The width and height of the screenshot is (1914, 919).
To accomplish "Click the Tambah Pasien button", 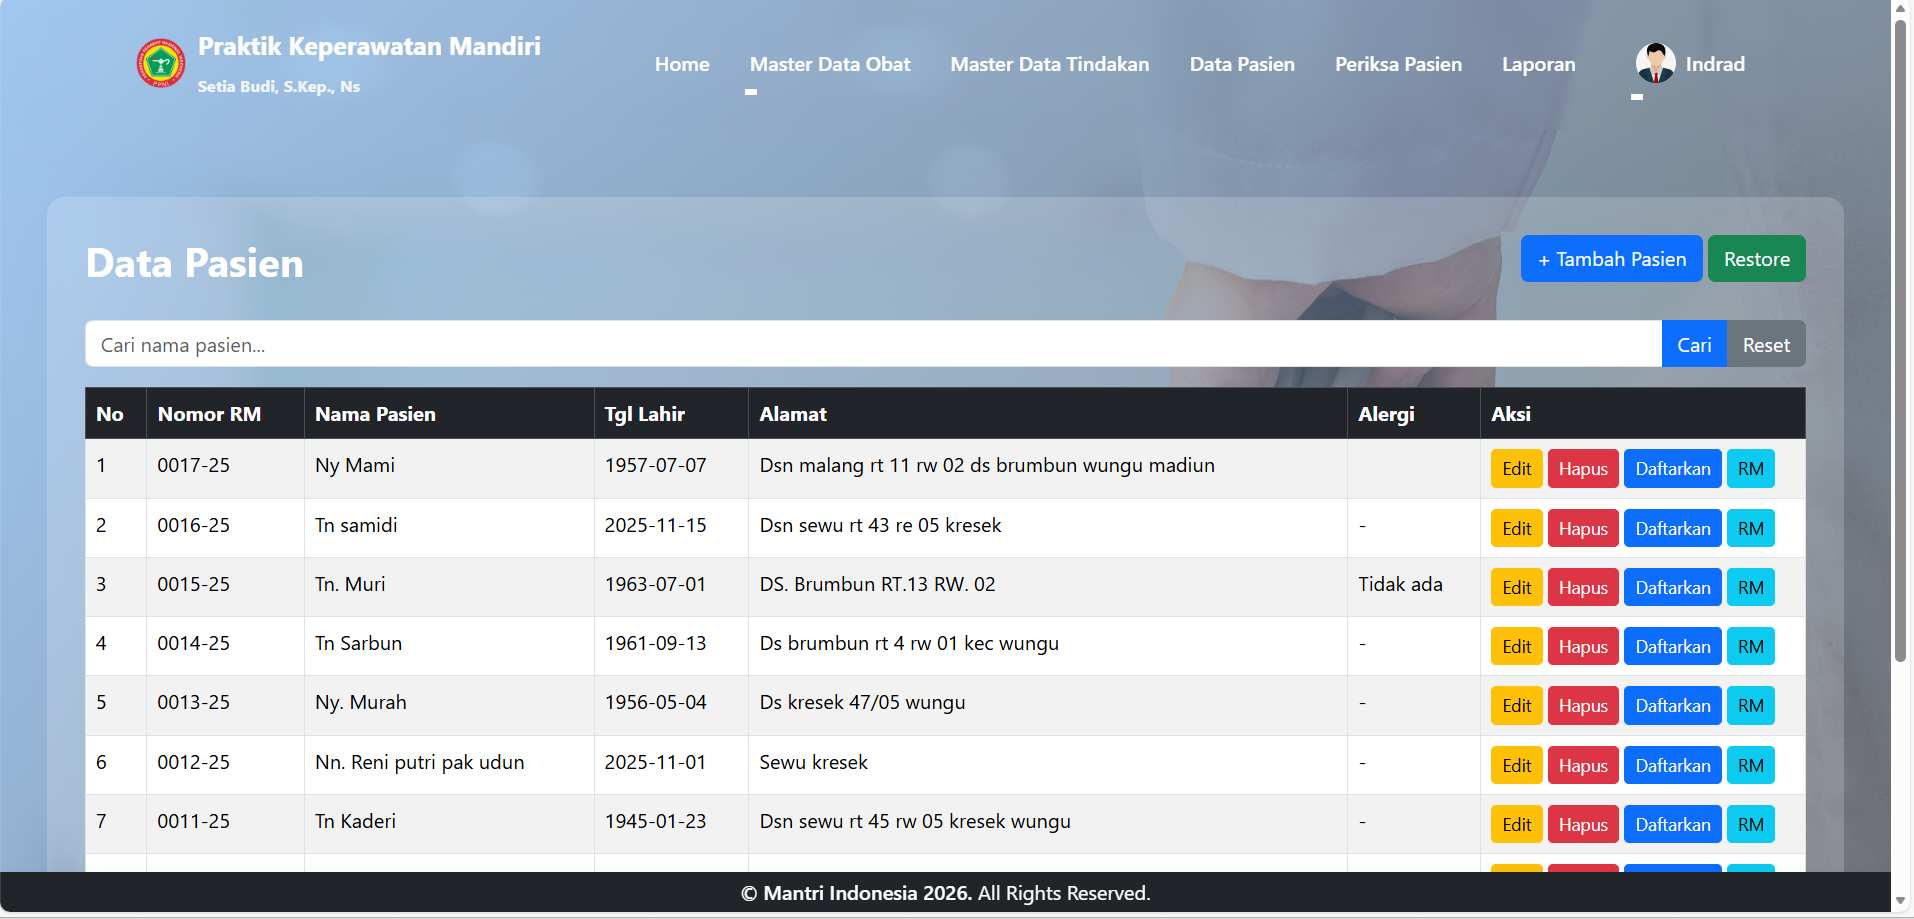I will pos(1610,259).
